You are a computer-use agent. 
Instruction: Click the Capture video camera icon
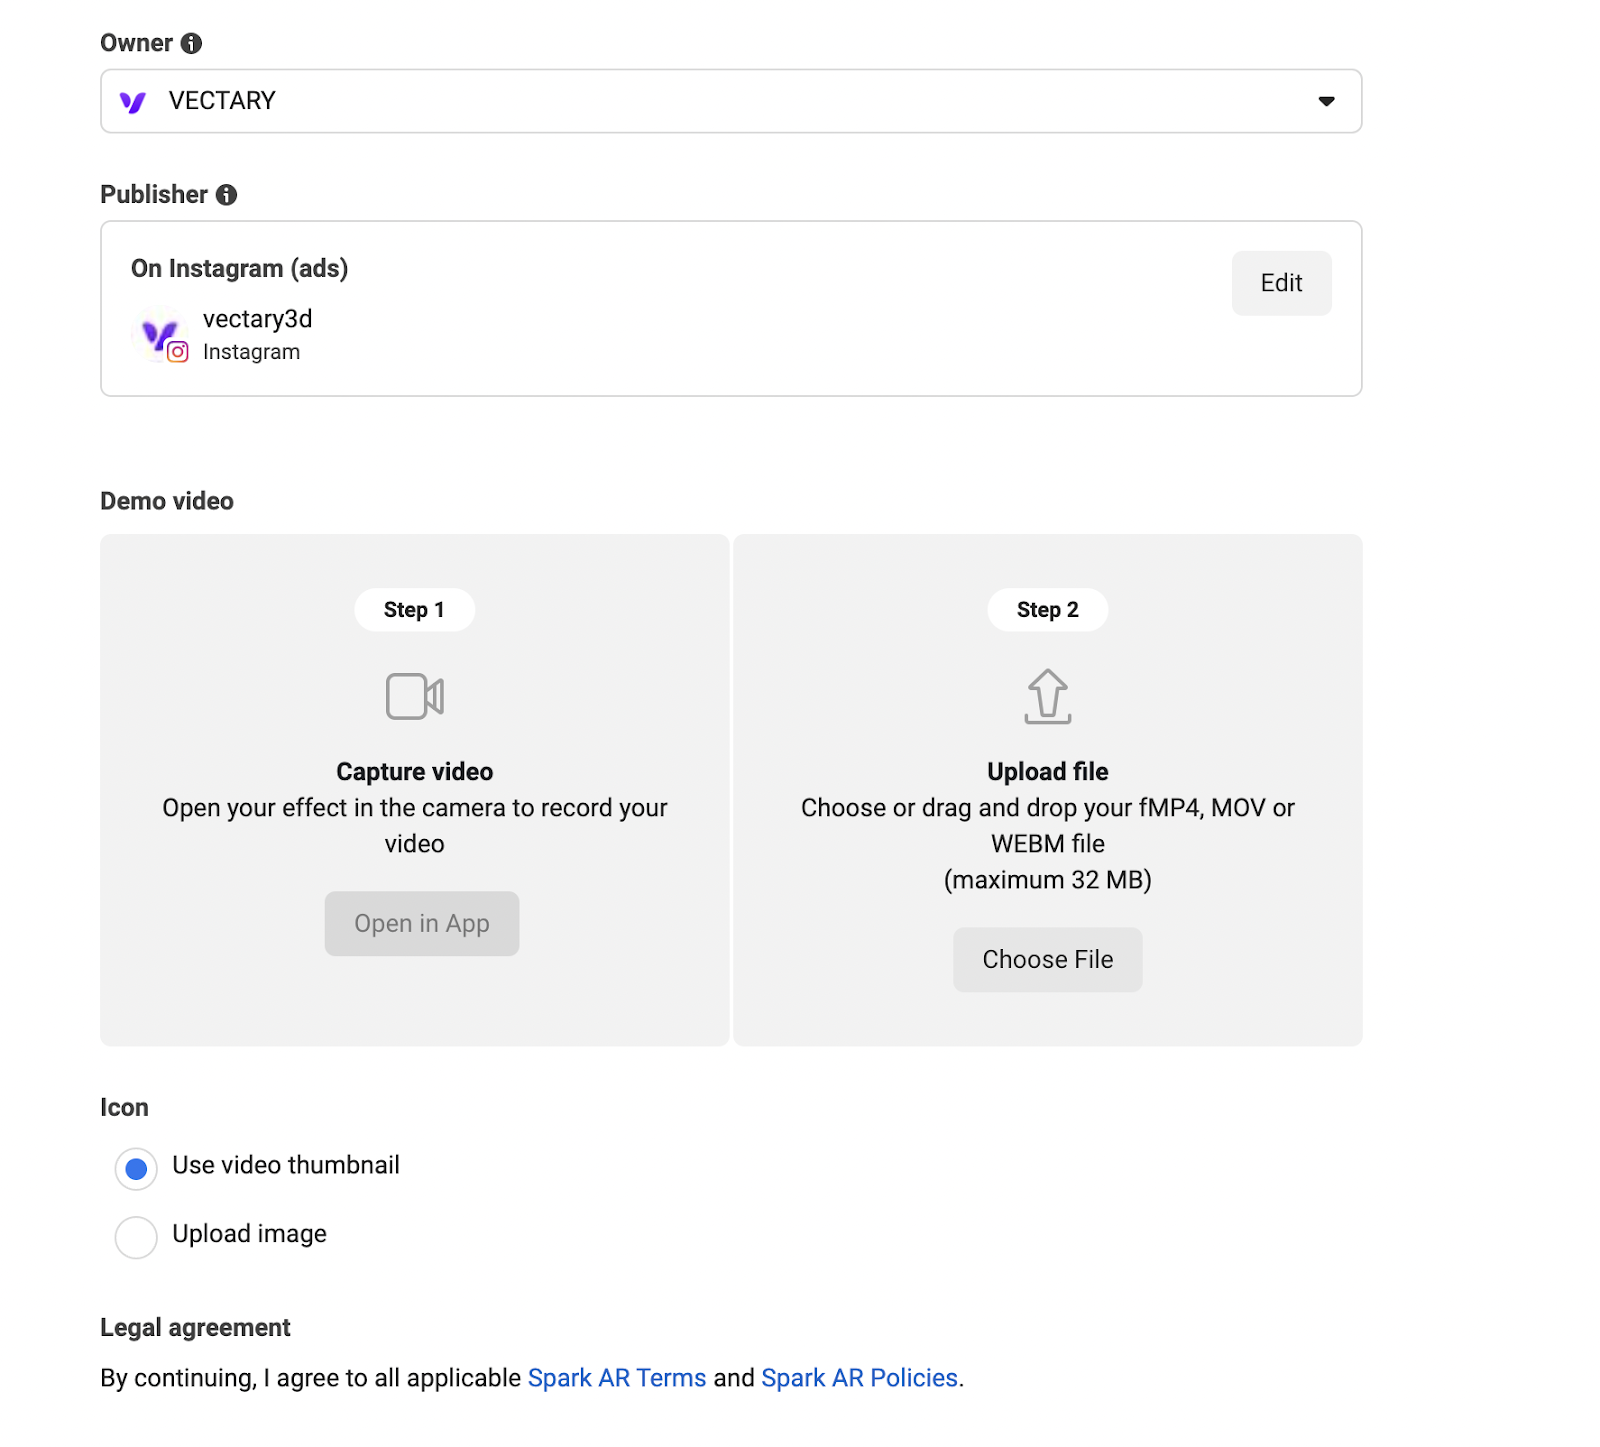point(415,696)
